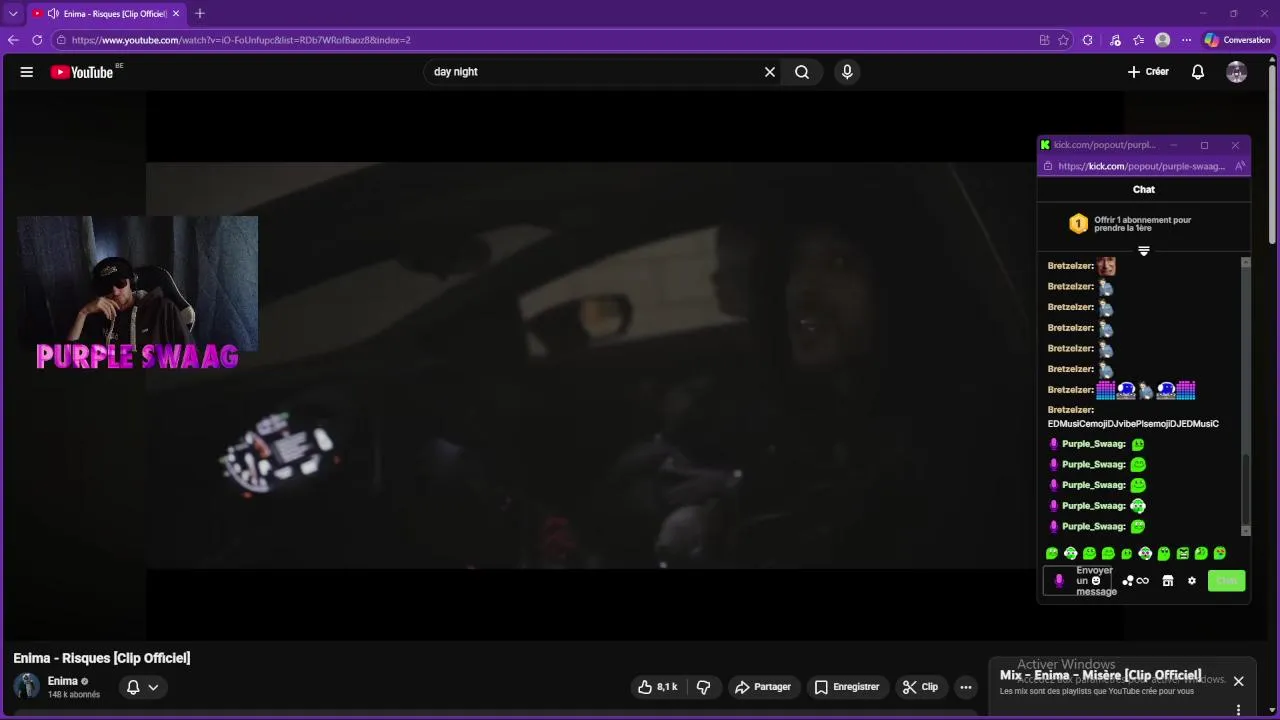Run search with the magnifier button
Viewport: 1280px width, 720px height.
pyautogui.click(x=802, y=72)
